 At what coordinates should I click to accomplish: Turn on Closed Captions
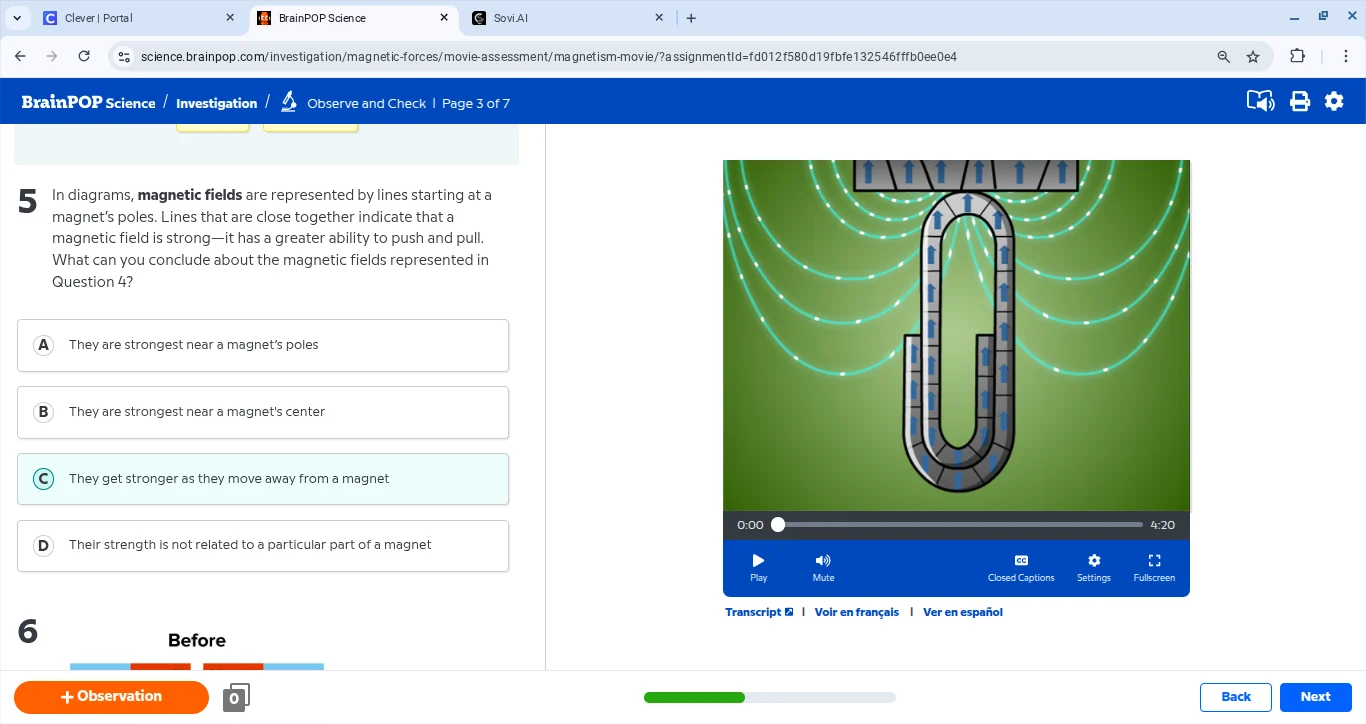[1021, 566]
